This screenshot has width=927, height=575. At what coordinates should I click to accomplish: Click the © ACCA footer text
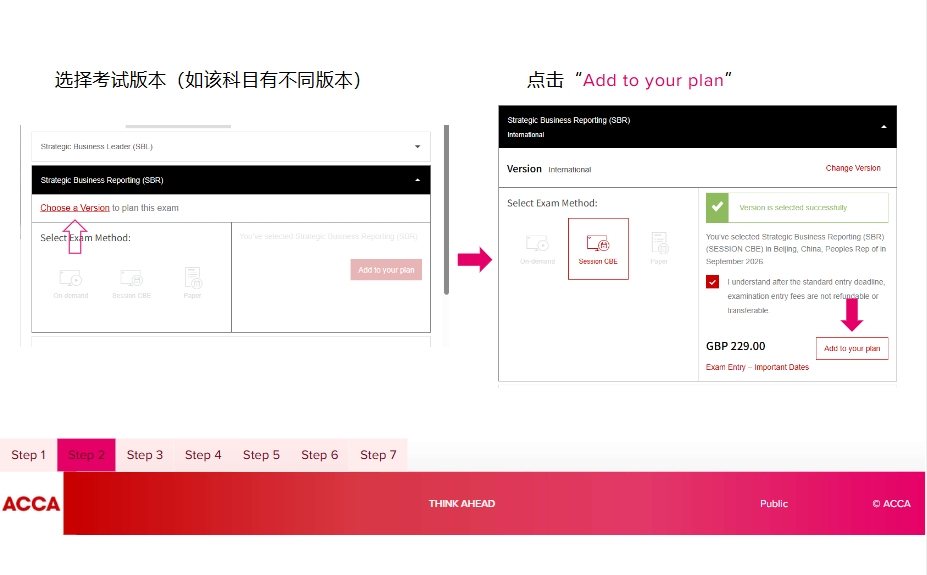[x=892, y=503]
